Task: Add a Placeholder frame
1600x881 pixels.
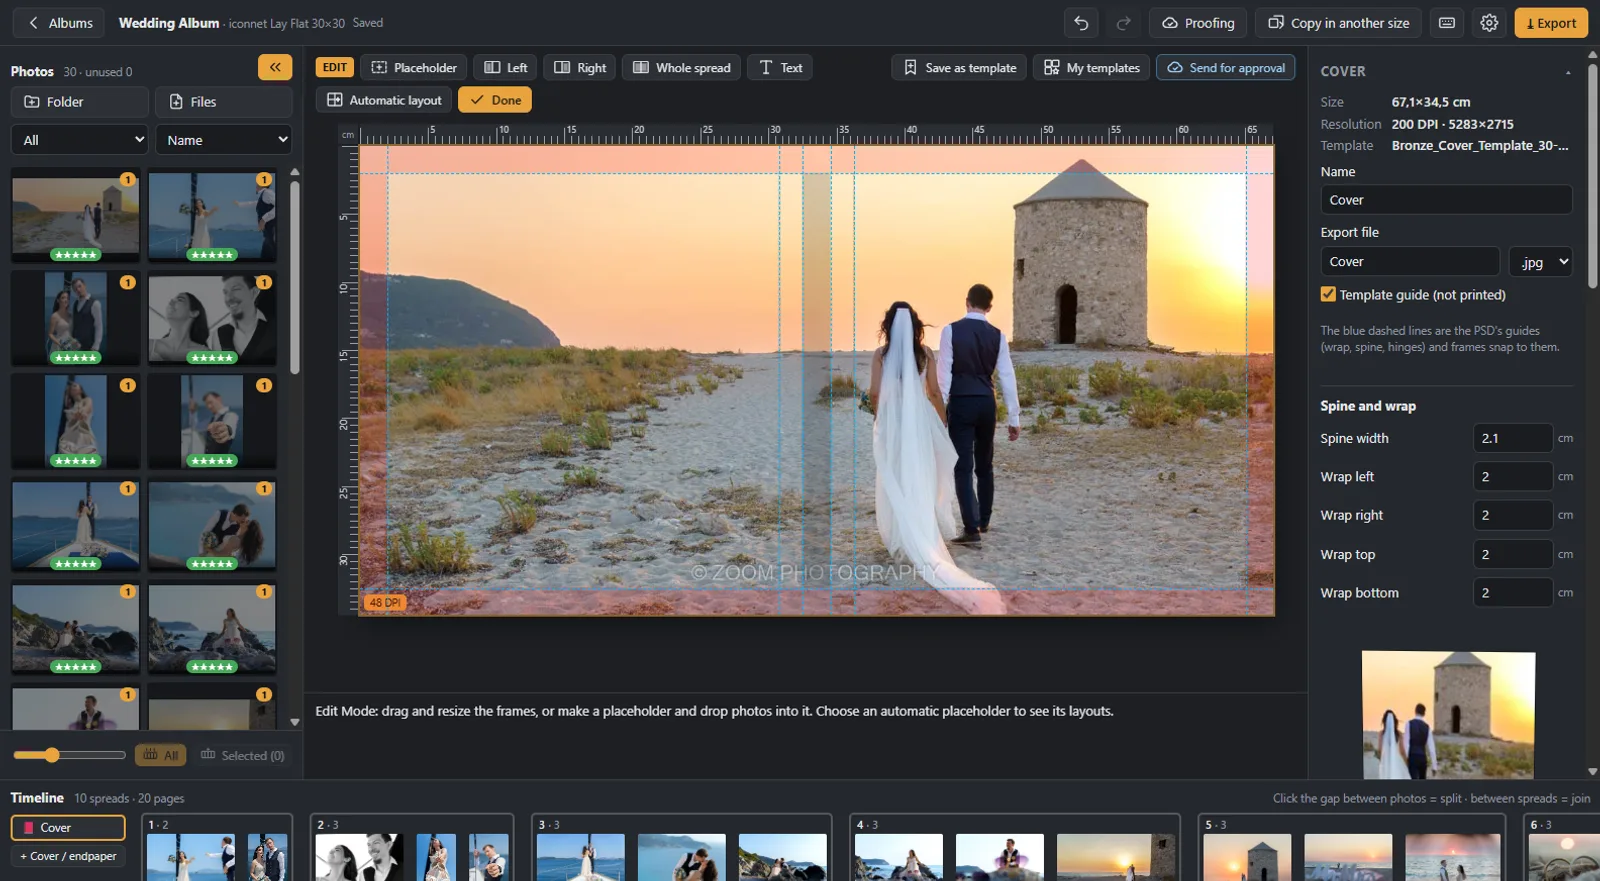Action: [x=414, y=68]
